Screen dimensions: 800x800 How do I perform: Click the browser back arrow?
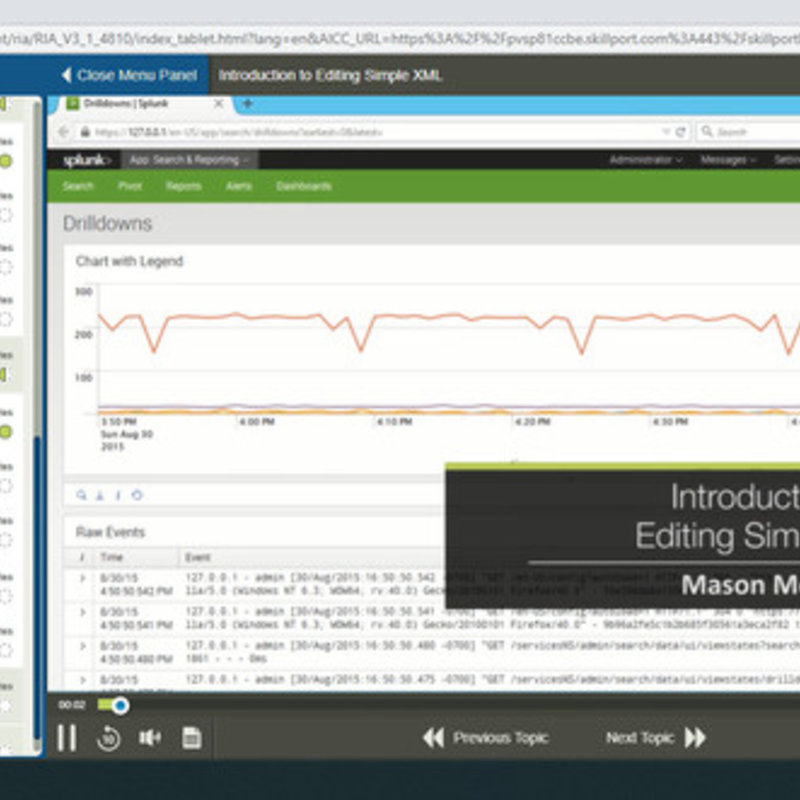click(x=63, y=132)
